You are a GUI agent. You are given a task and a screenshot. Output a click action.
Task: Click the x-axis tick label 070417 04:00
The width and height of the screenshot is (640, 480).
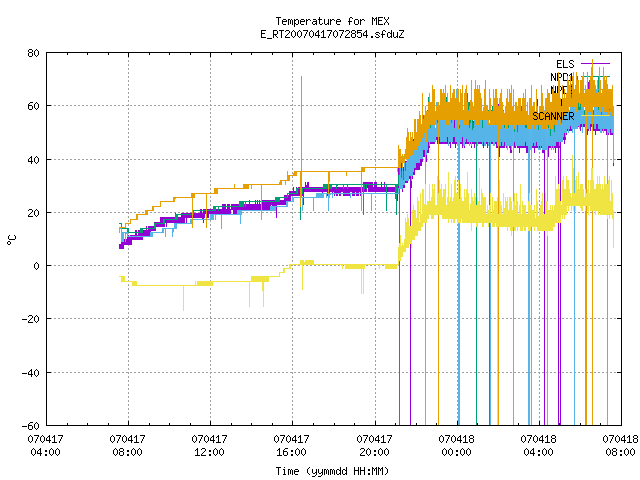[x=45, y=445]
